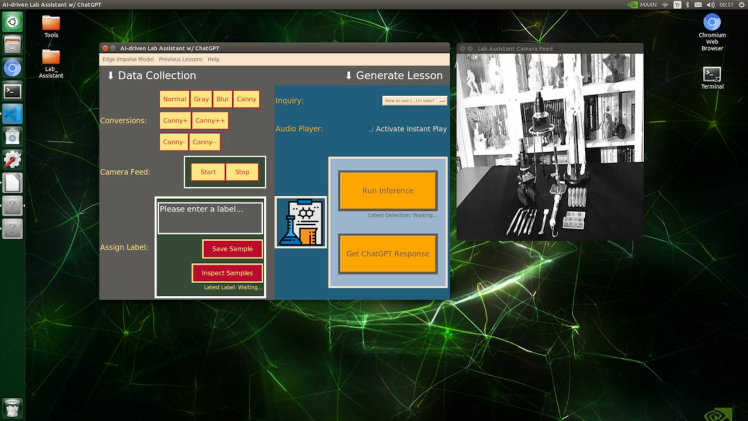Open the Ubuntu dash search in dock
This screenshot has height=421, width=748.
[x=12, y=22]
